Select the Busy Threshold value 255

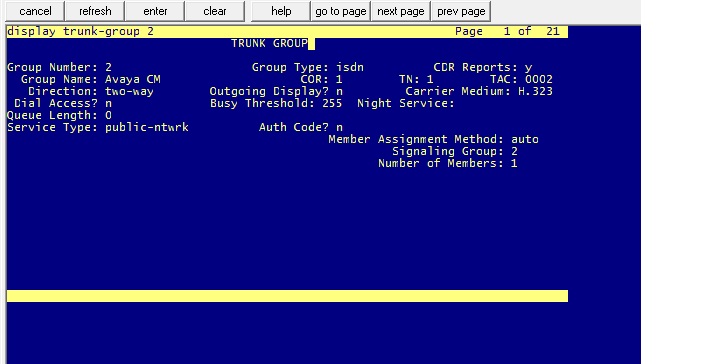332,103
